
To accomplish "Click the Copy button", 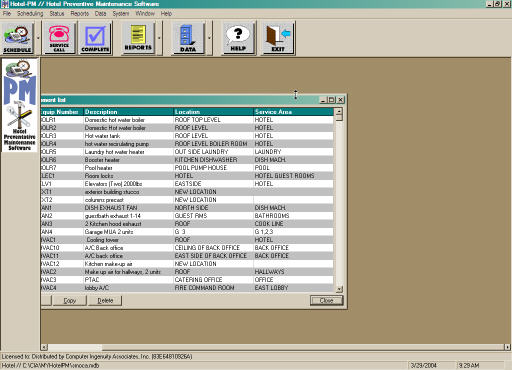I will pos(70,301).
